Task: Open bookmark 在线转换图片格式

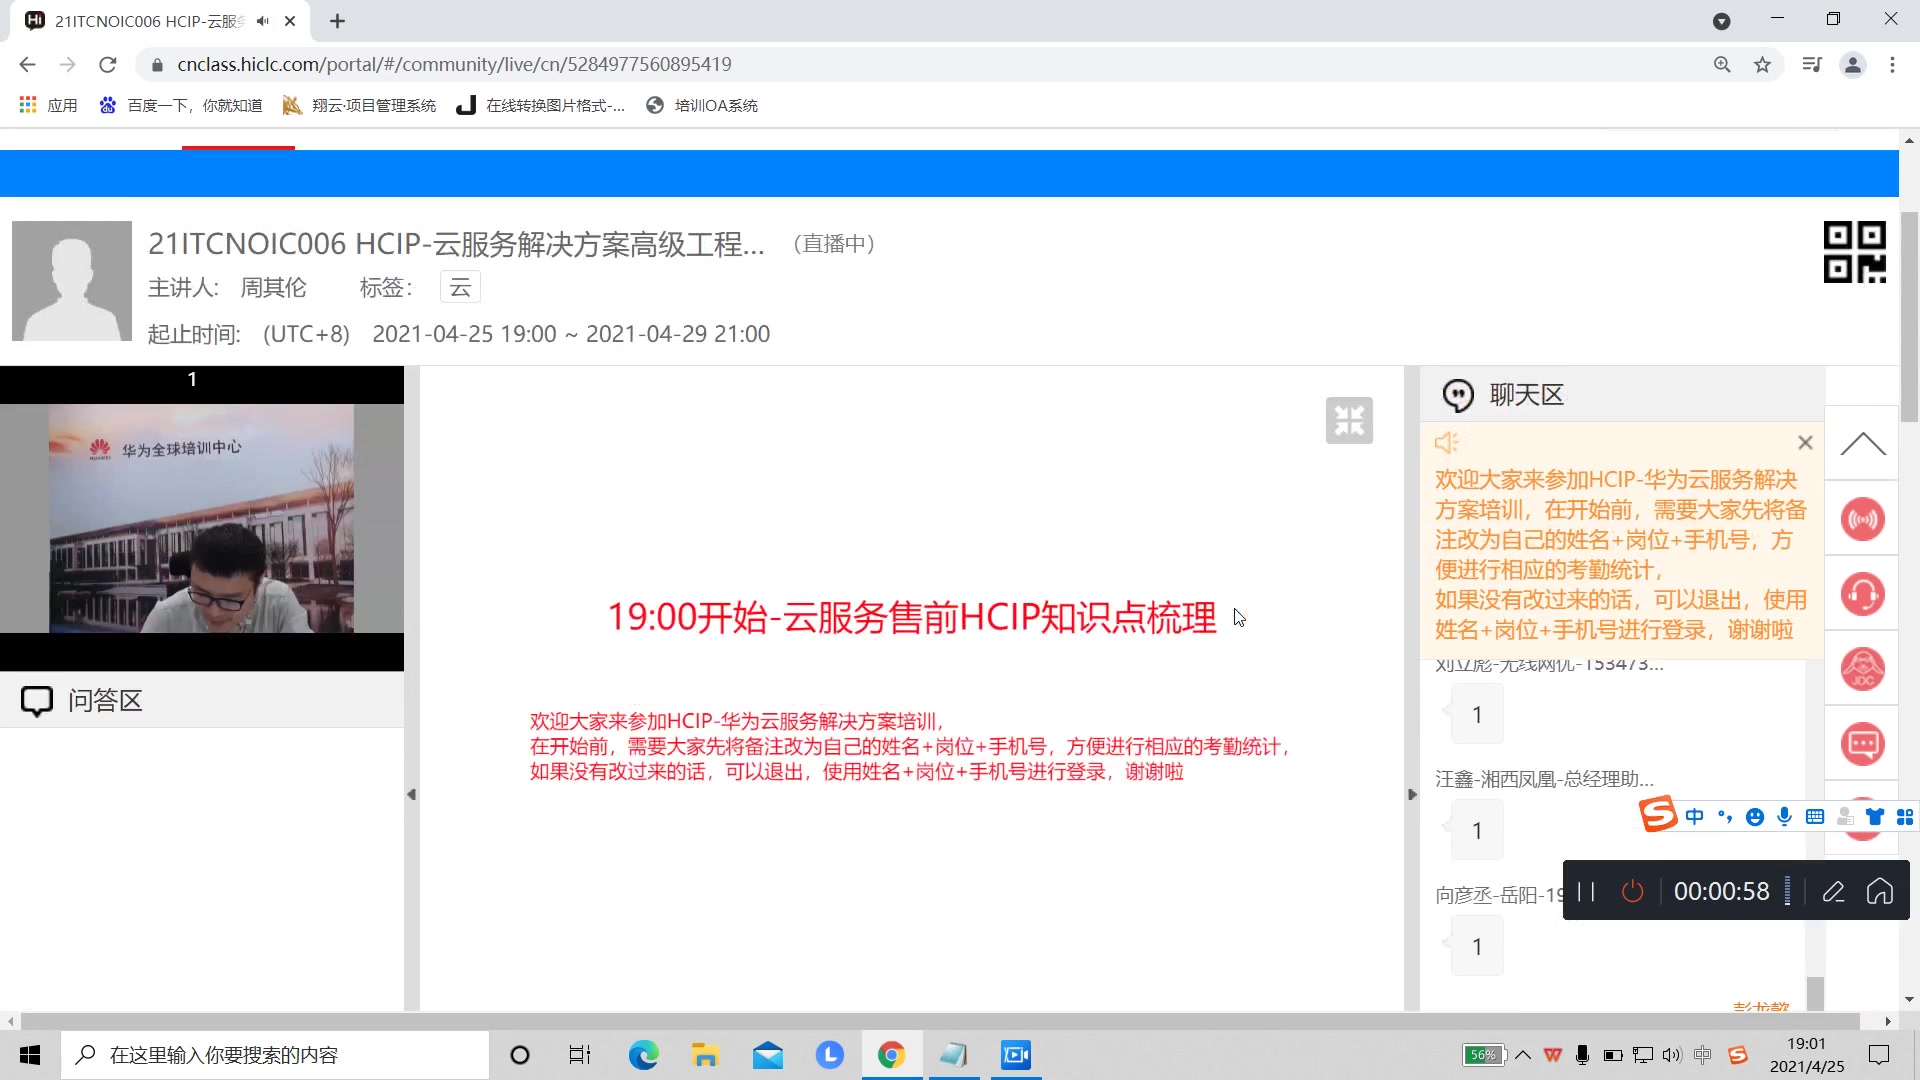Action: click(540, 105)
